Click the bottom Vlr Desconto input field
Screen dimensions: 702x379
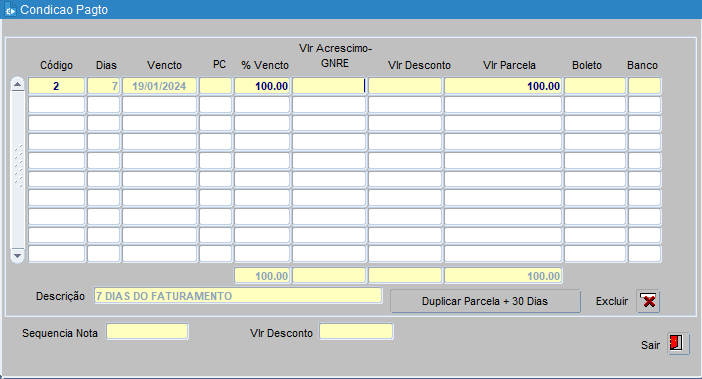point(356,332)
